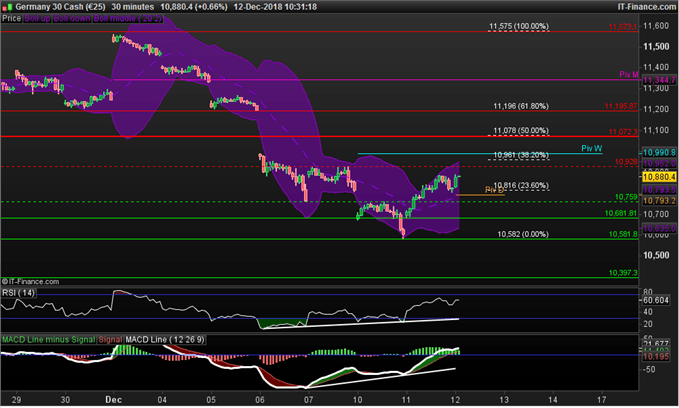
Task: Click the red 10,928 level label
Action: coord(626,162)
